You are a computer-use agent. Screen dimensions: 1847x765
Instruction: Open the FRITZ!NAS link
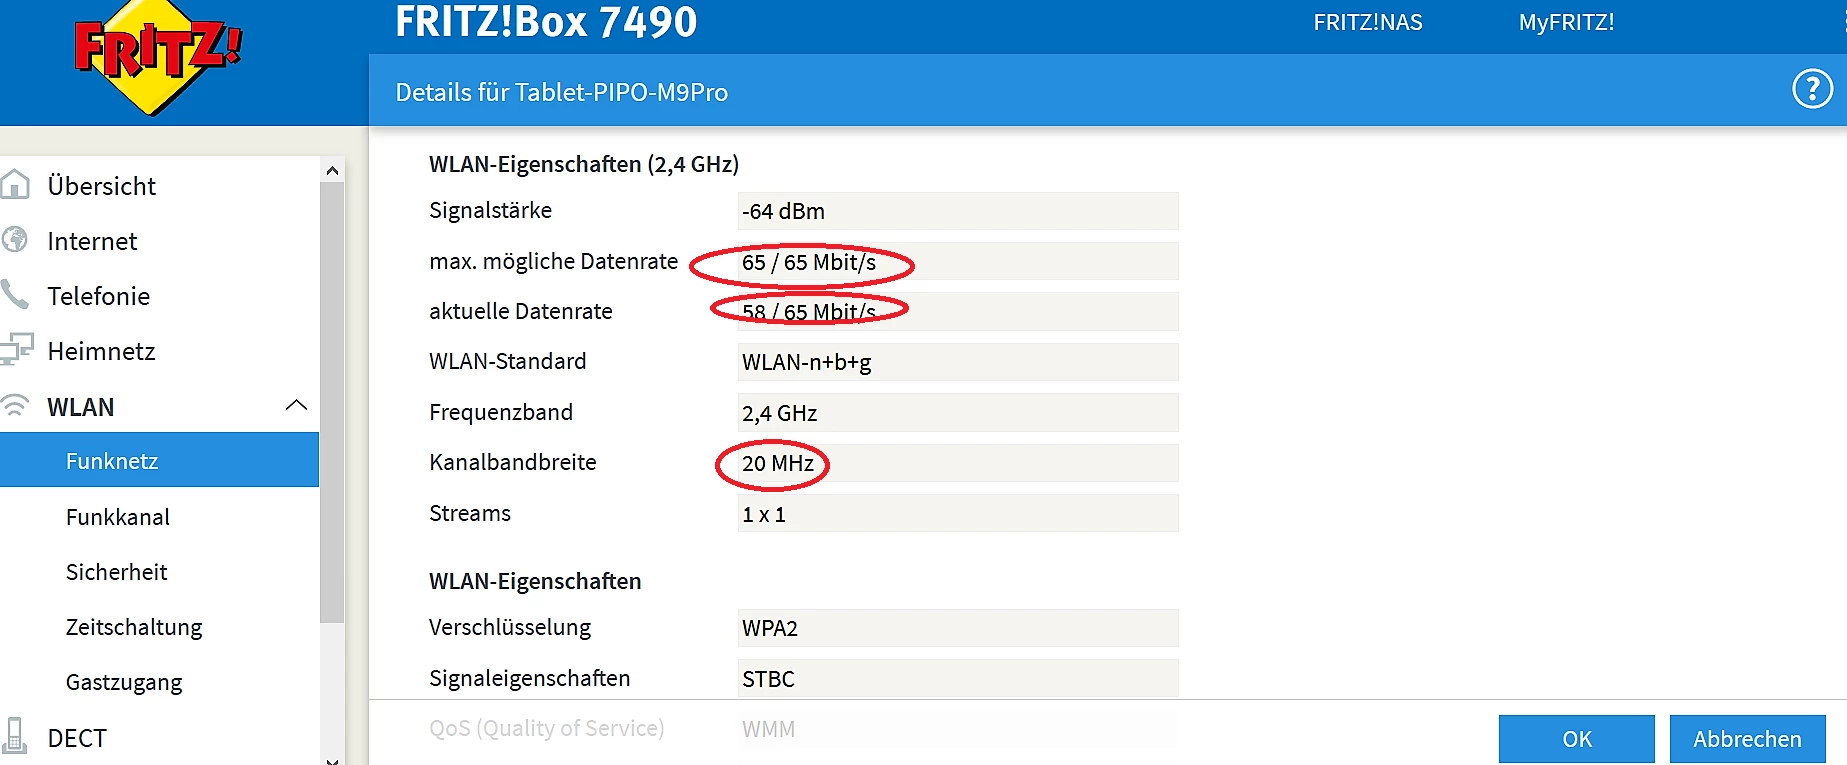coord(1367,22)
